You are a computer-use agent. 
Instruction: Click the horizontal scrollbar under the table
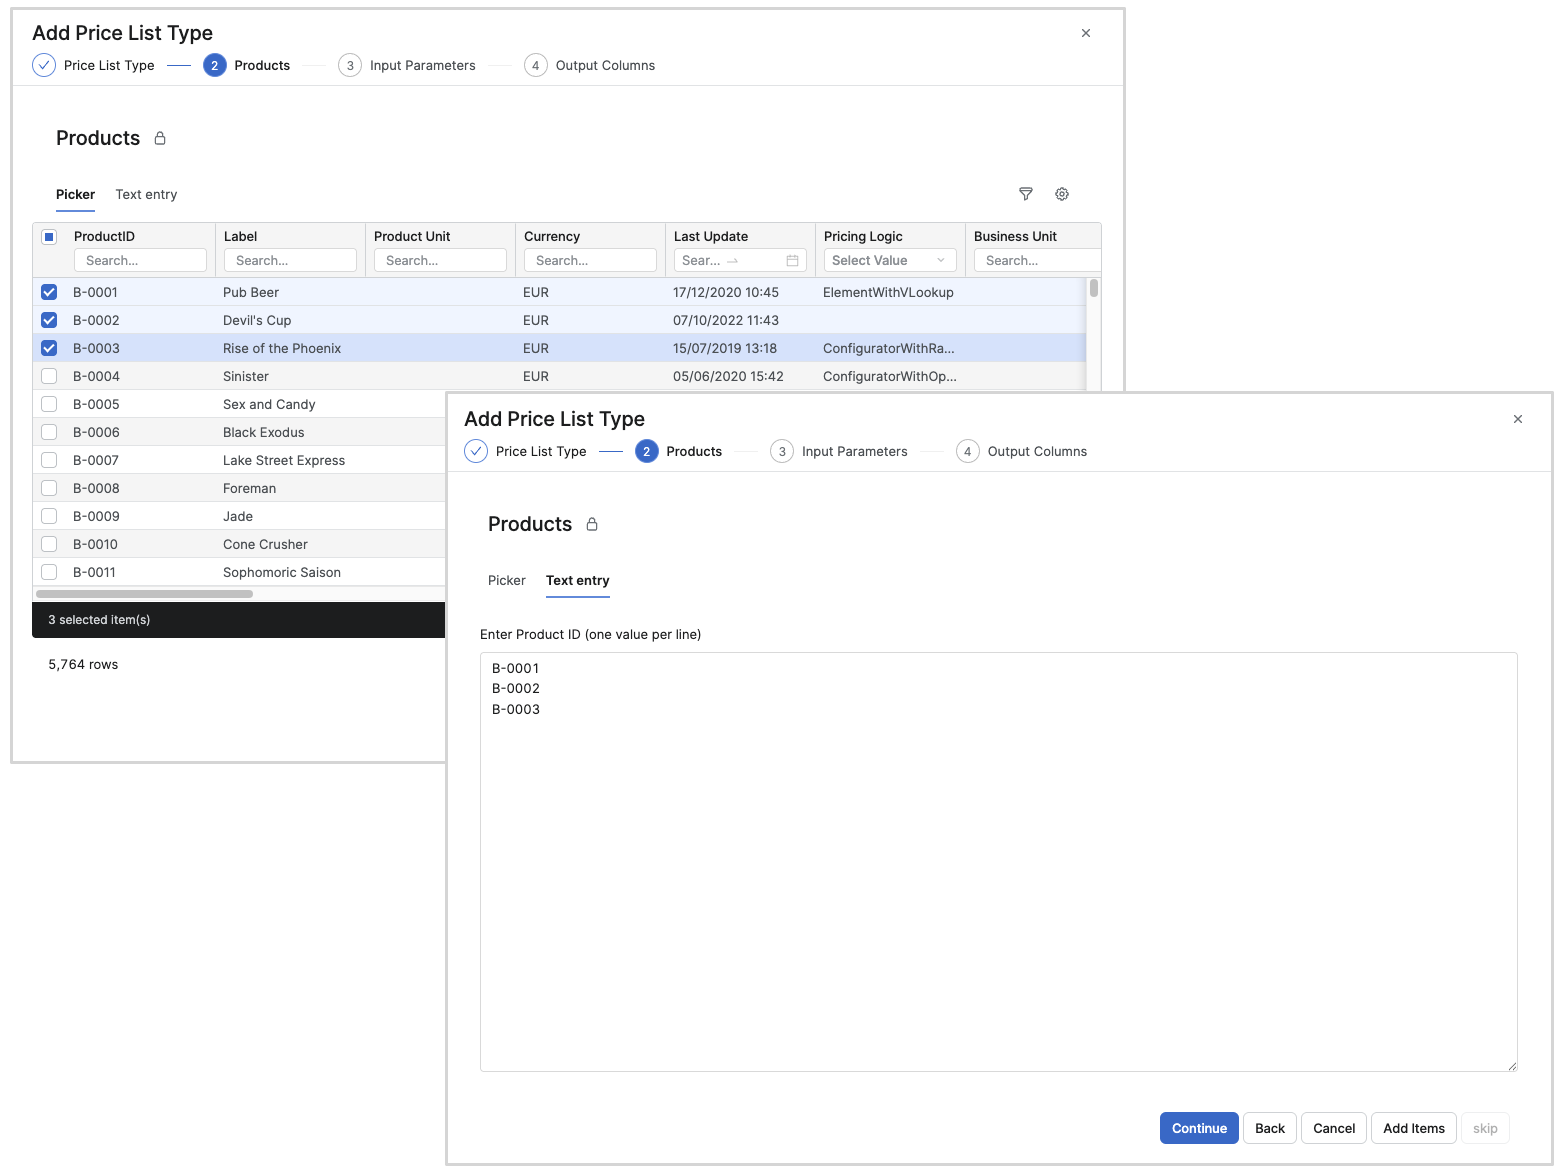(145, 594)
